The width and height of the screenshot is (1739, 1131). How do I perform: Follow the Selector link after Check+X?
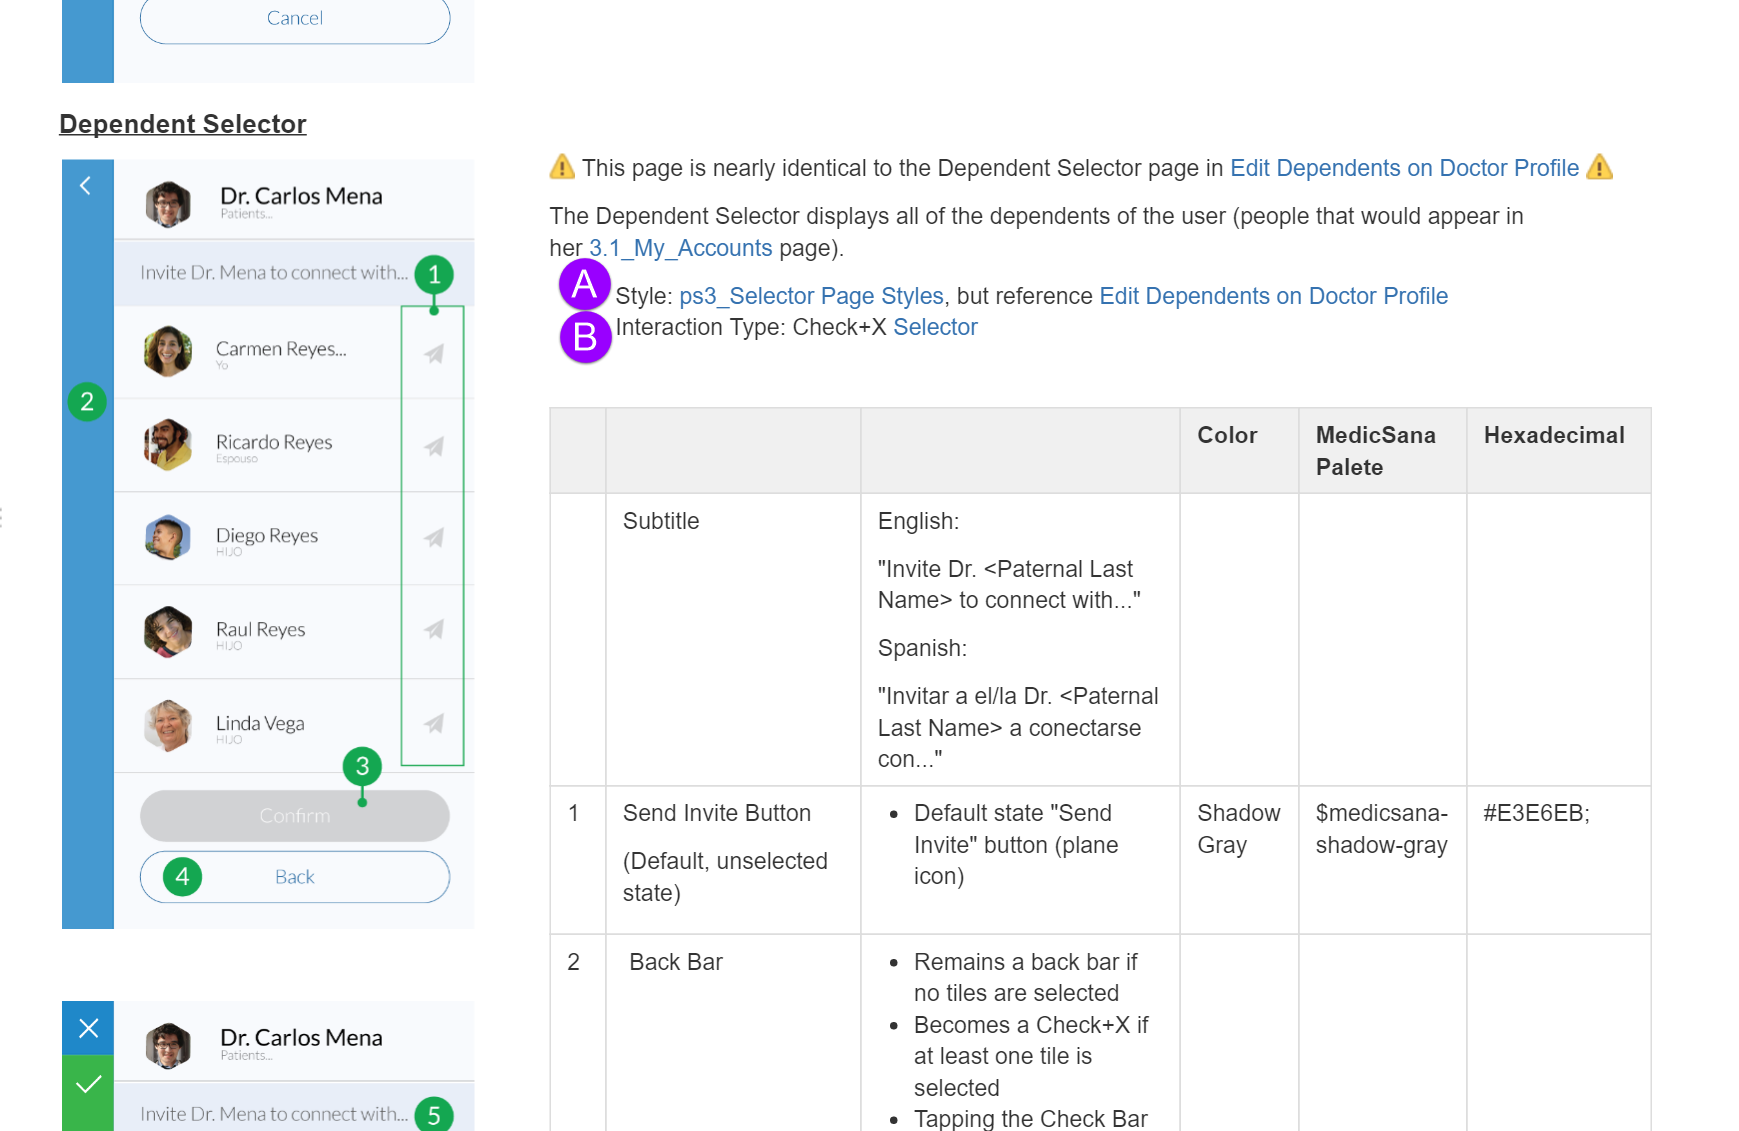(935, 327)
